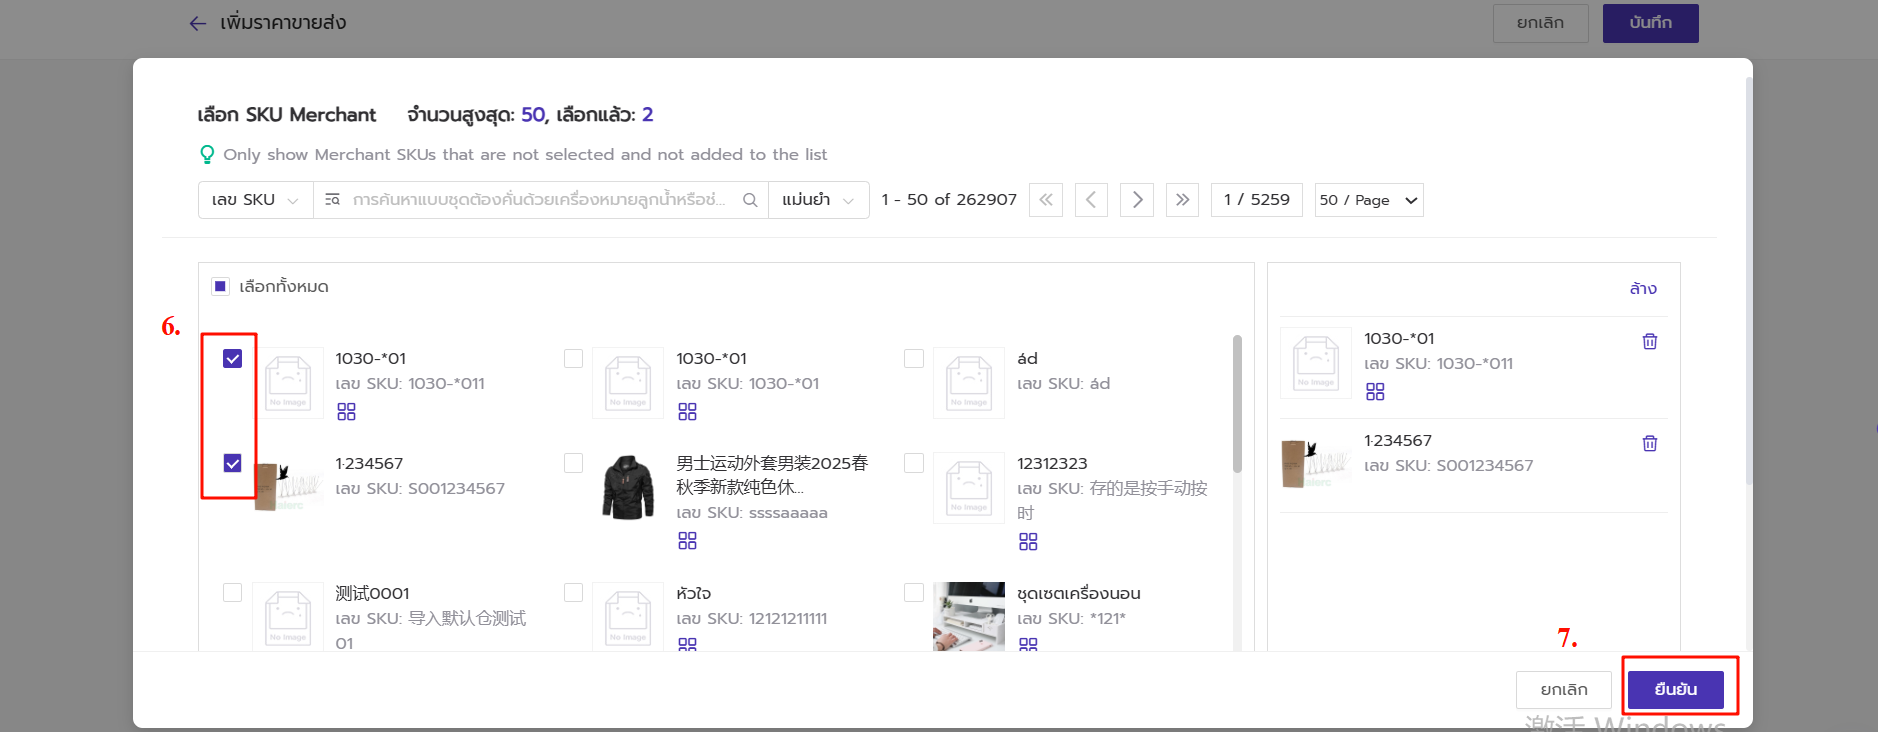Click ยกเลิก in the dialog footer
This screenshot has height=732, width=1878.
[x=1564, y=689]
